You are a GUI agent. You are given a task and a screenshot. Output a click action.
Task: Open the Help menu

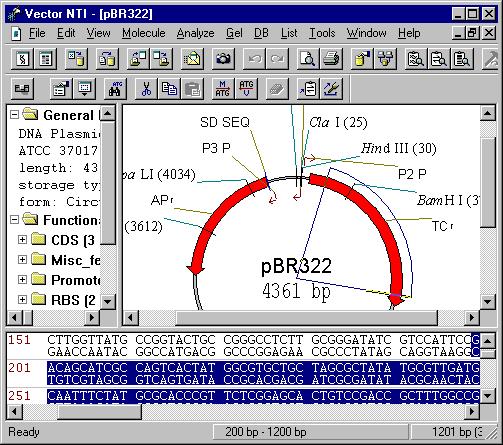[409, 33]
